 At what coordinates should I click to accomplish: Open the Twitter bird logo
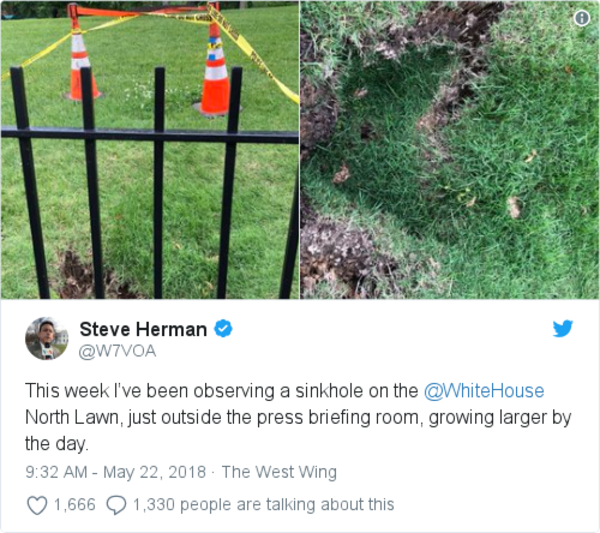coord(562,329)
